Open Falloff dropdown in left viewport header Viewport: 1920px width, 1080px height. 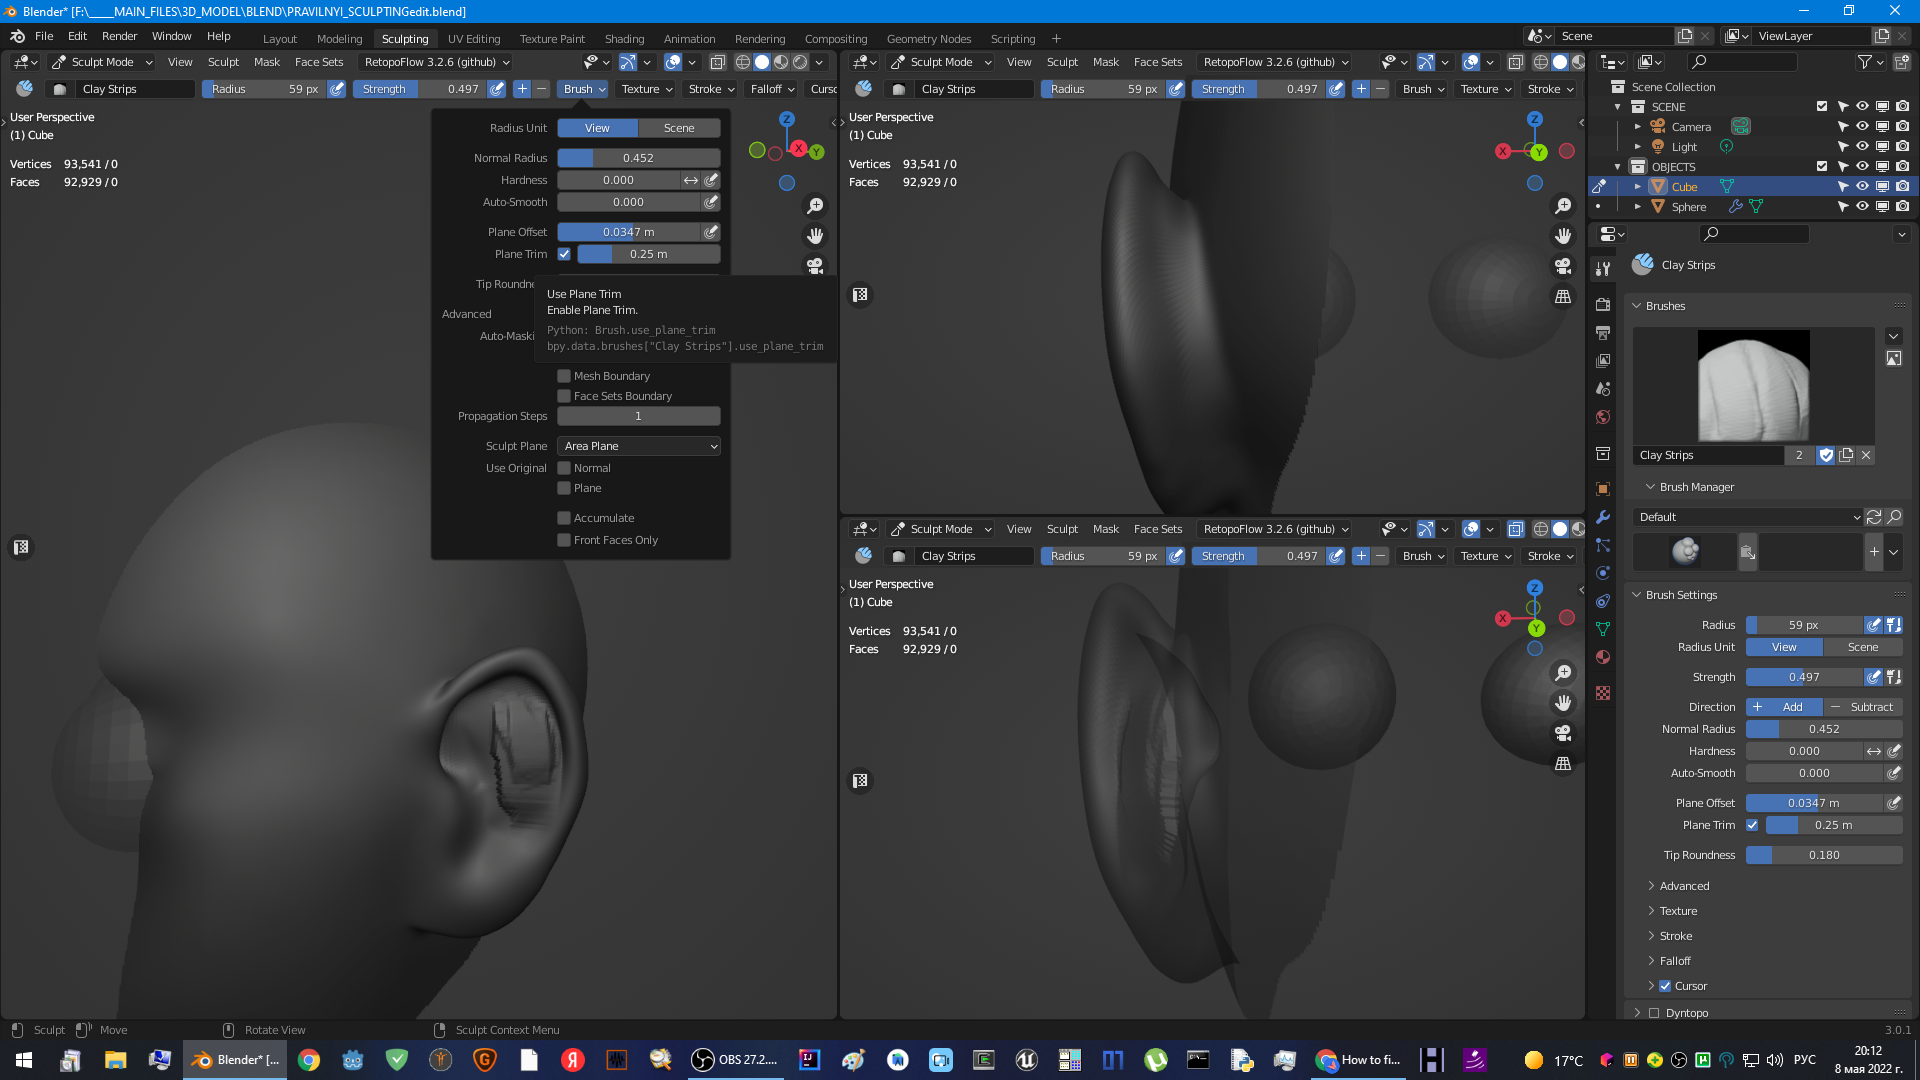[x=772, y=89]
